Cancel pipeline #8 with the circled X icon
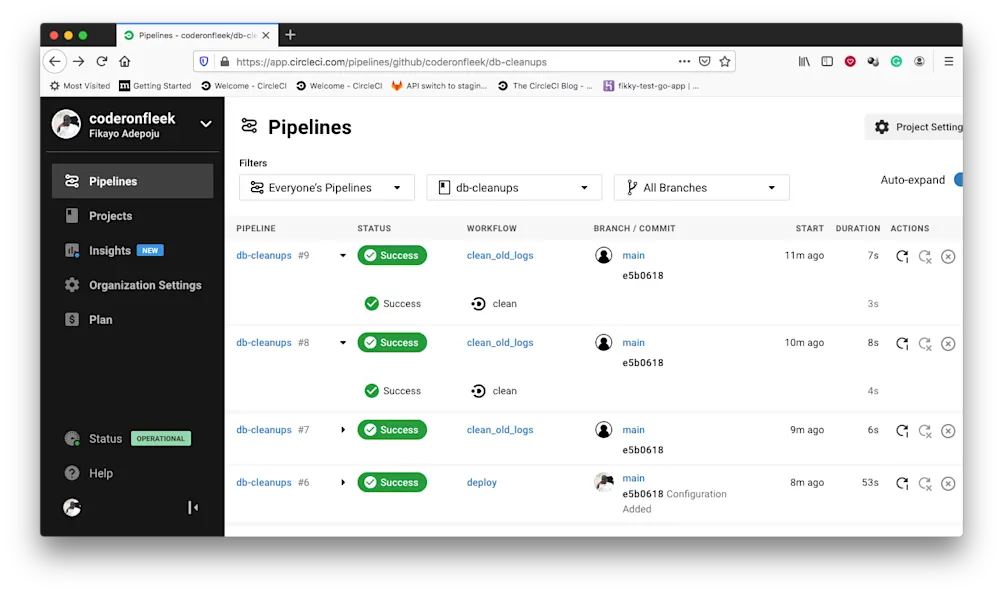 [x=948, y=342]
